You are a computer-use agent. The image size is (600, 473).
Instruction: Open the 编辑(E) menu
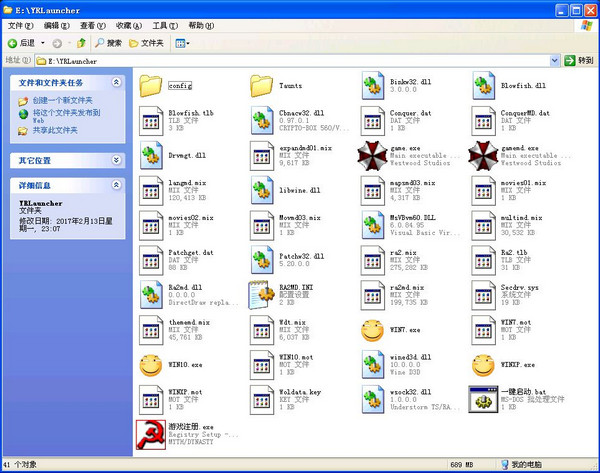[x=57, y=26]
